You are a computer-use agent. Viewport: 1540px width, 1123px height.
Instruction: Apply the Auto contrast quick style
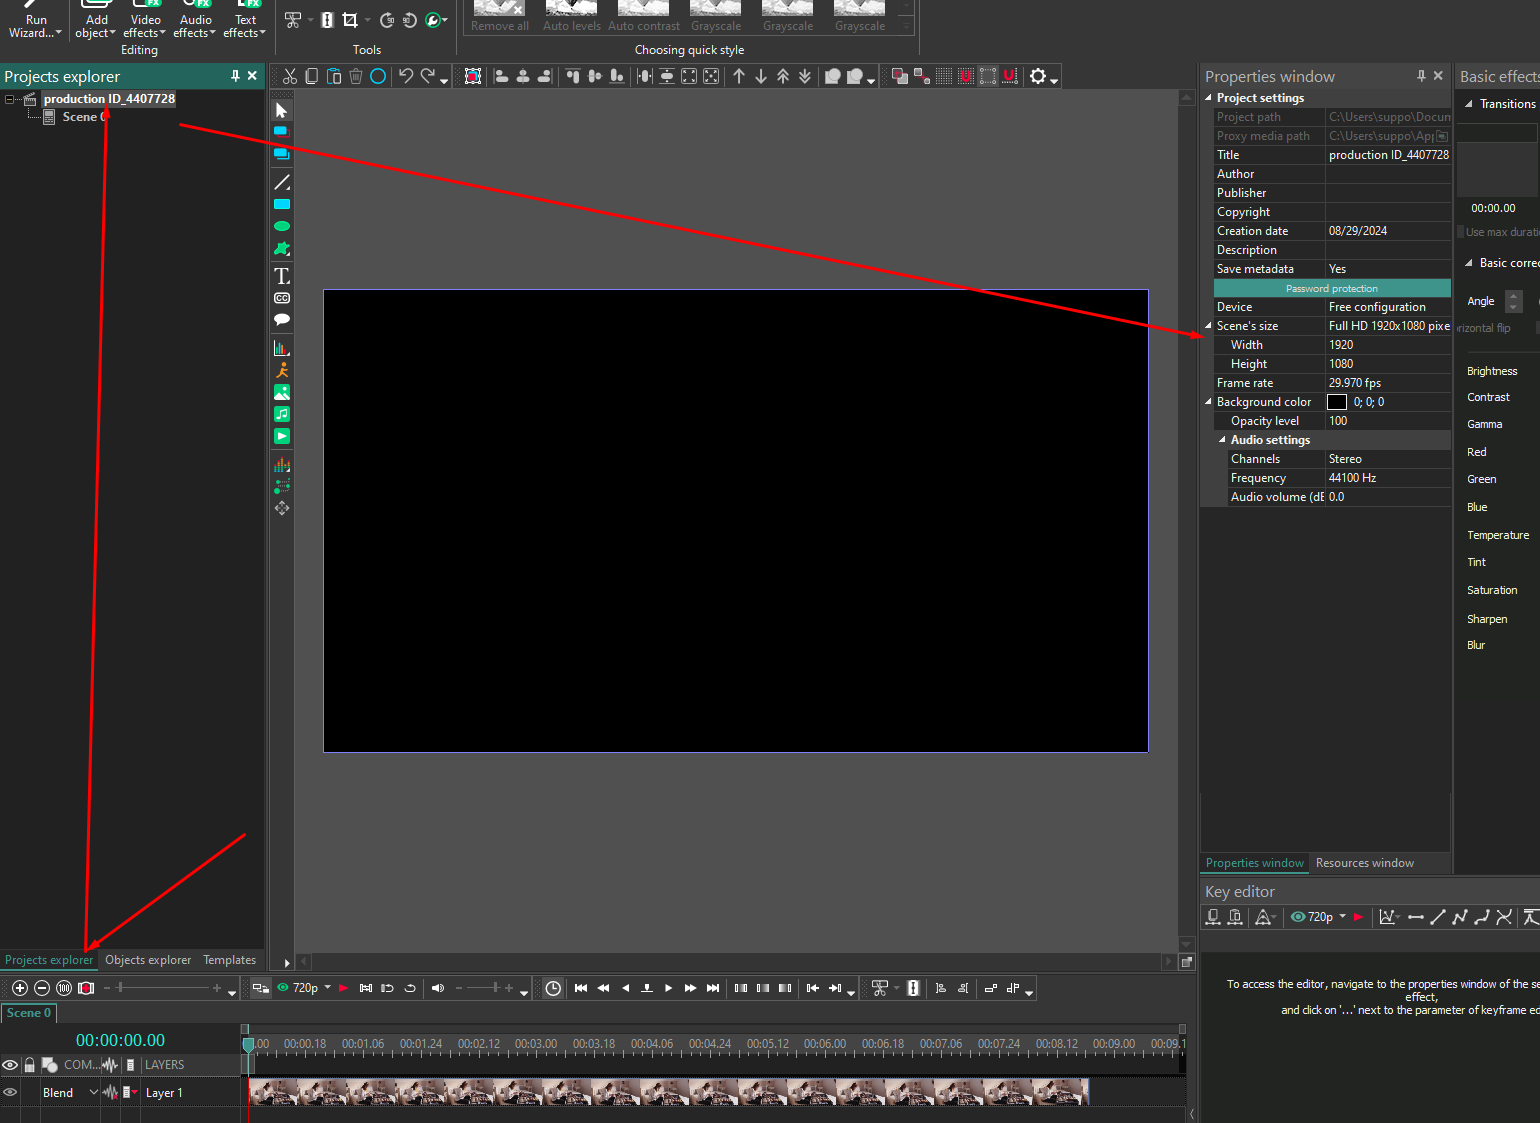click(x=644, y=17)
